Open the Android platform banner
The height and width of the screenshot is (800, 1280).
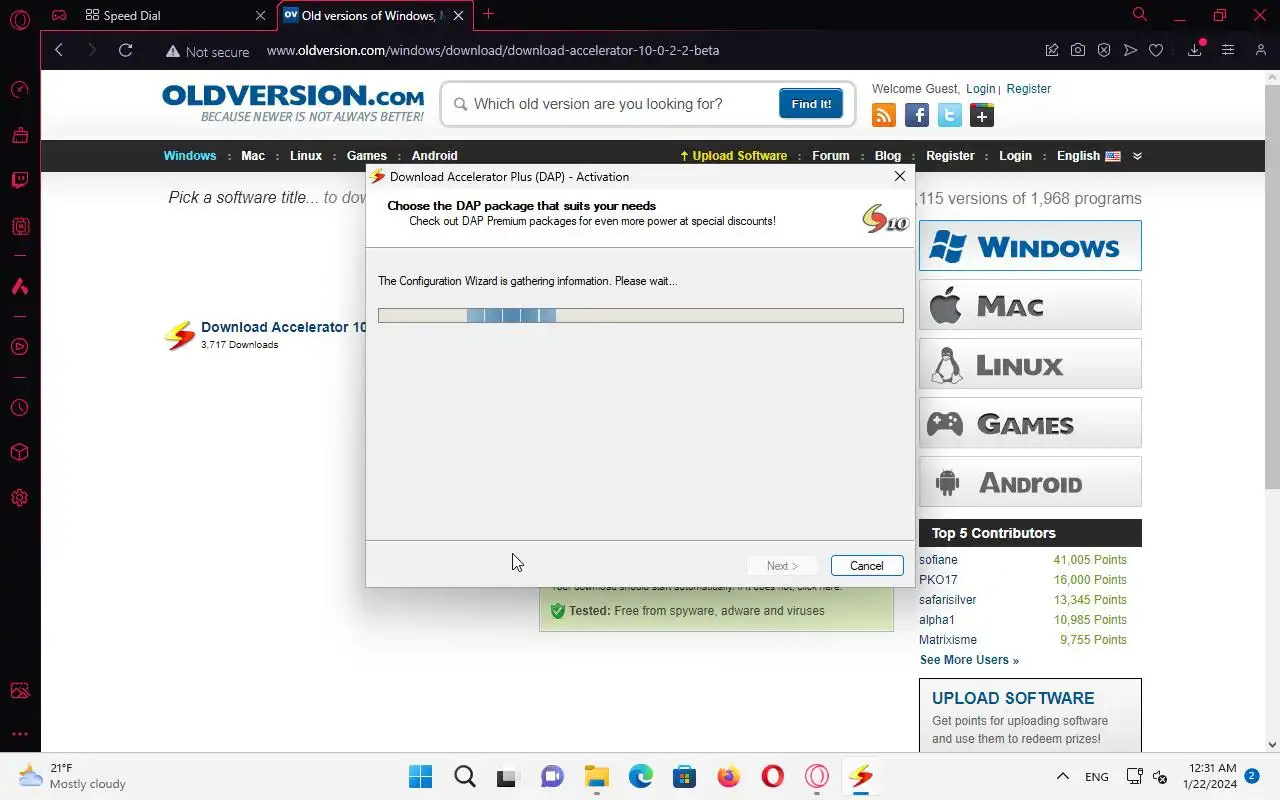pos(1030,482)
